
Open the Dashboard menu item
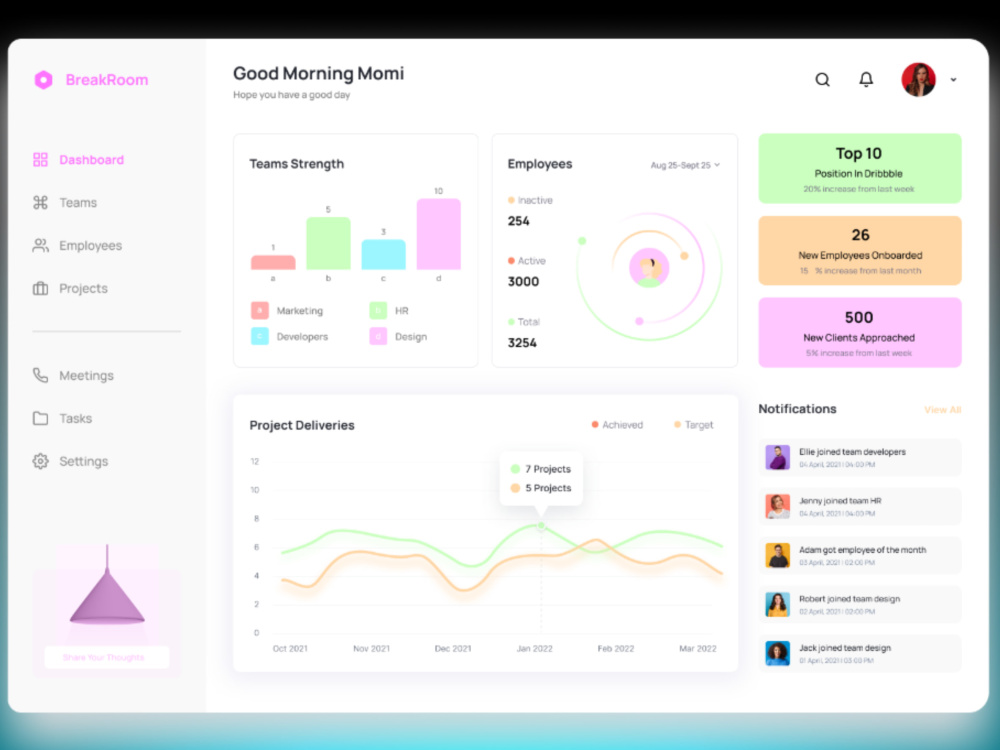(92, 159)
